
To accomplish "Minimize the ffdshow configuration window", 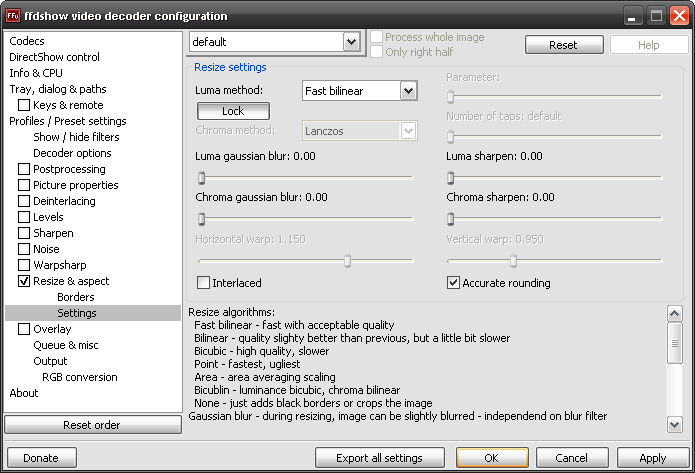I will 633,16.
